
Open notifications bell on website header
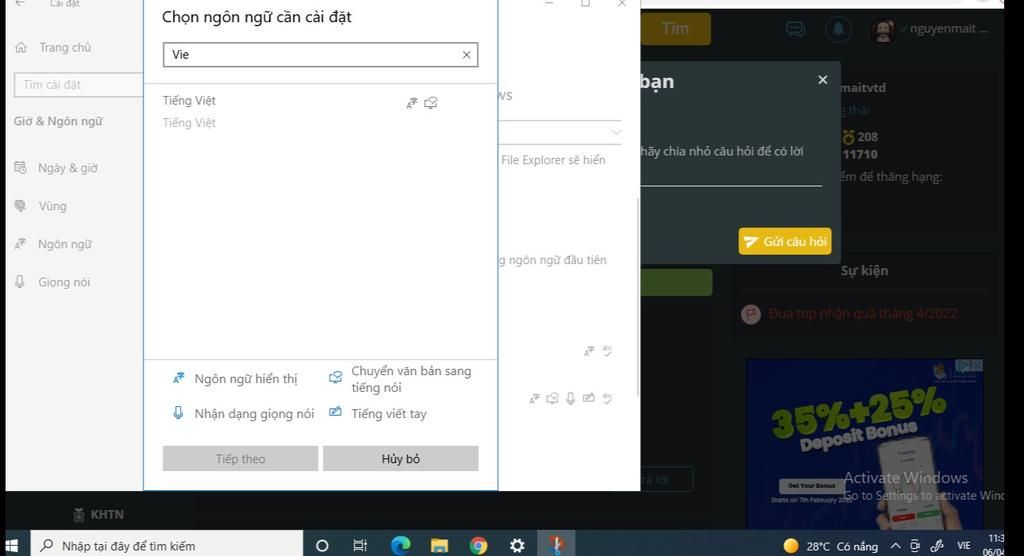point(839,29)
